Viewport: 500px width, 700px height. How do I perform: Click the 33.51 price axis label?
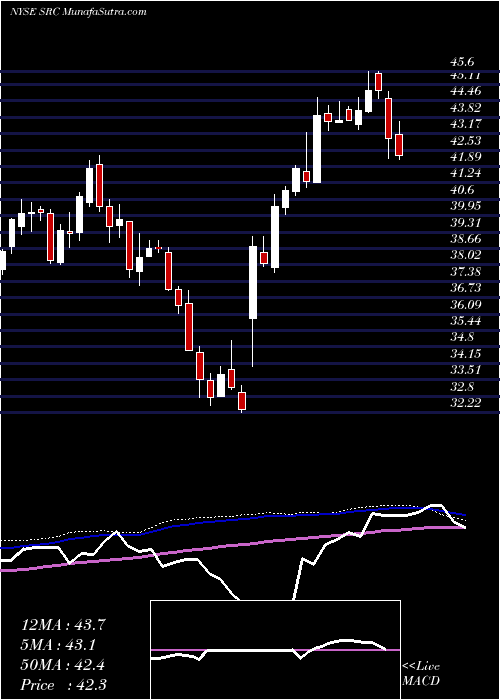pos(466,371)
